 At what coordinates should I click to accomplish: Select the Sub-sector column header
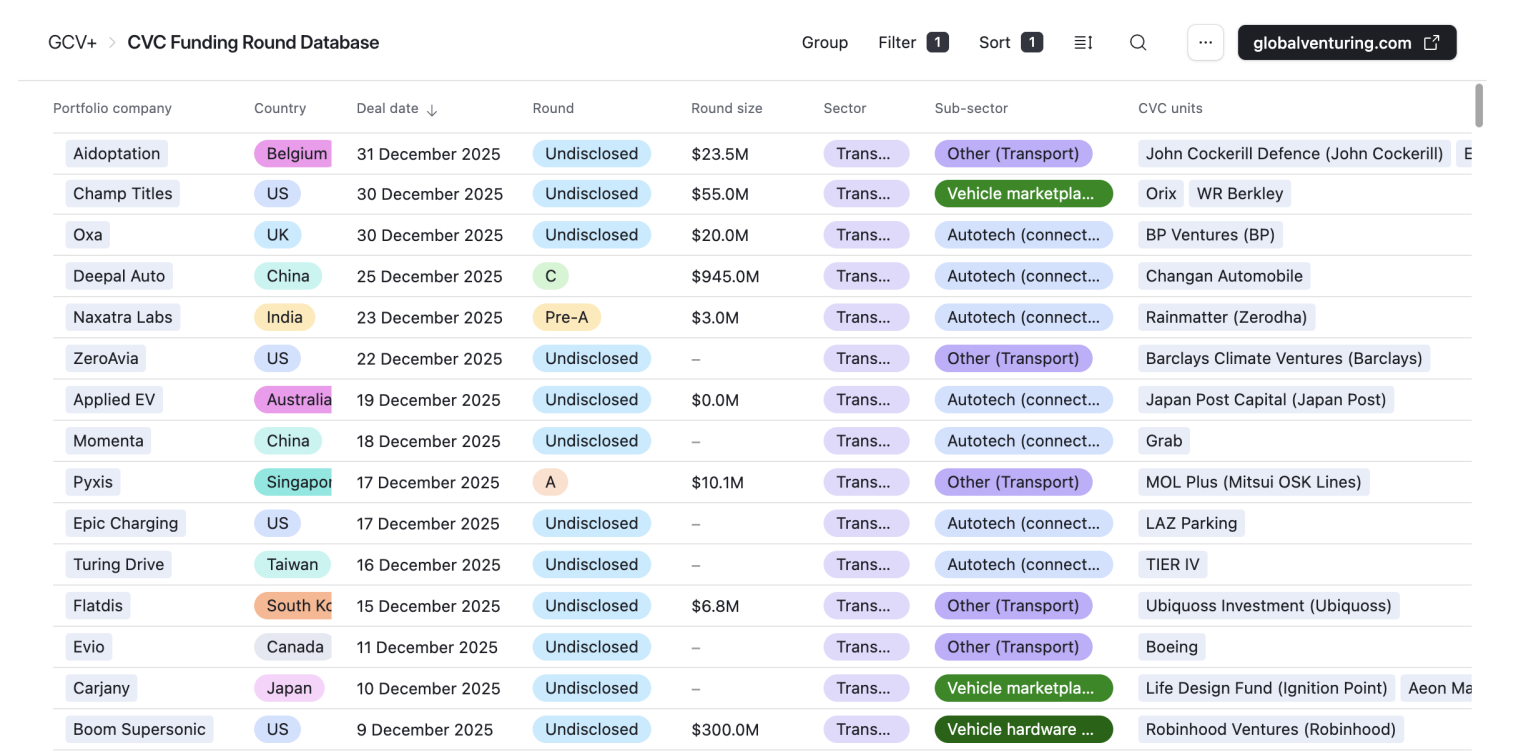(971, 108)
